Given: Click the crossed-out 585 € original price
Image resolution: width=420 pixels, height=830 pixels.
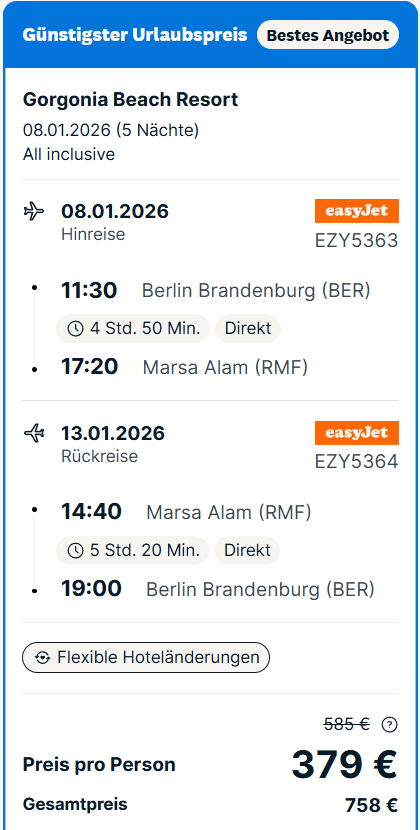Looking at the screenshot, I should tap(347, 724).
